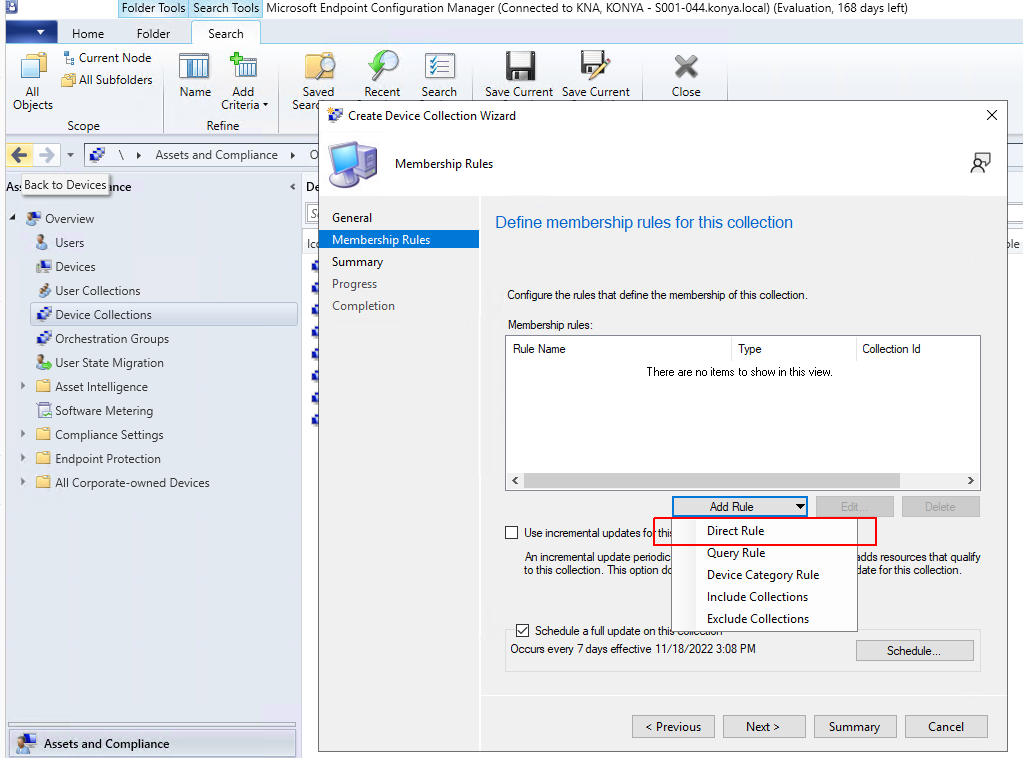Open the Saved Searches button
This screenshot has width=1023, height=758.
pos(318,81)
